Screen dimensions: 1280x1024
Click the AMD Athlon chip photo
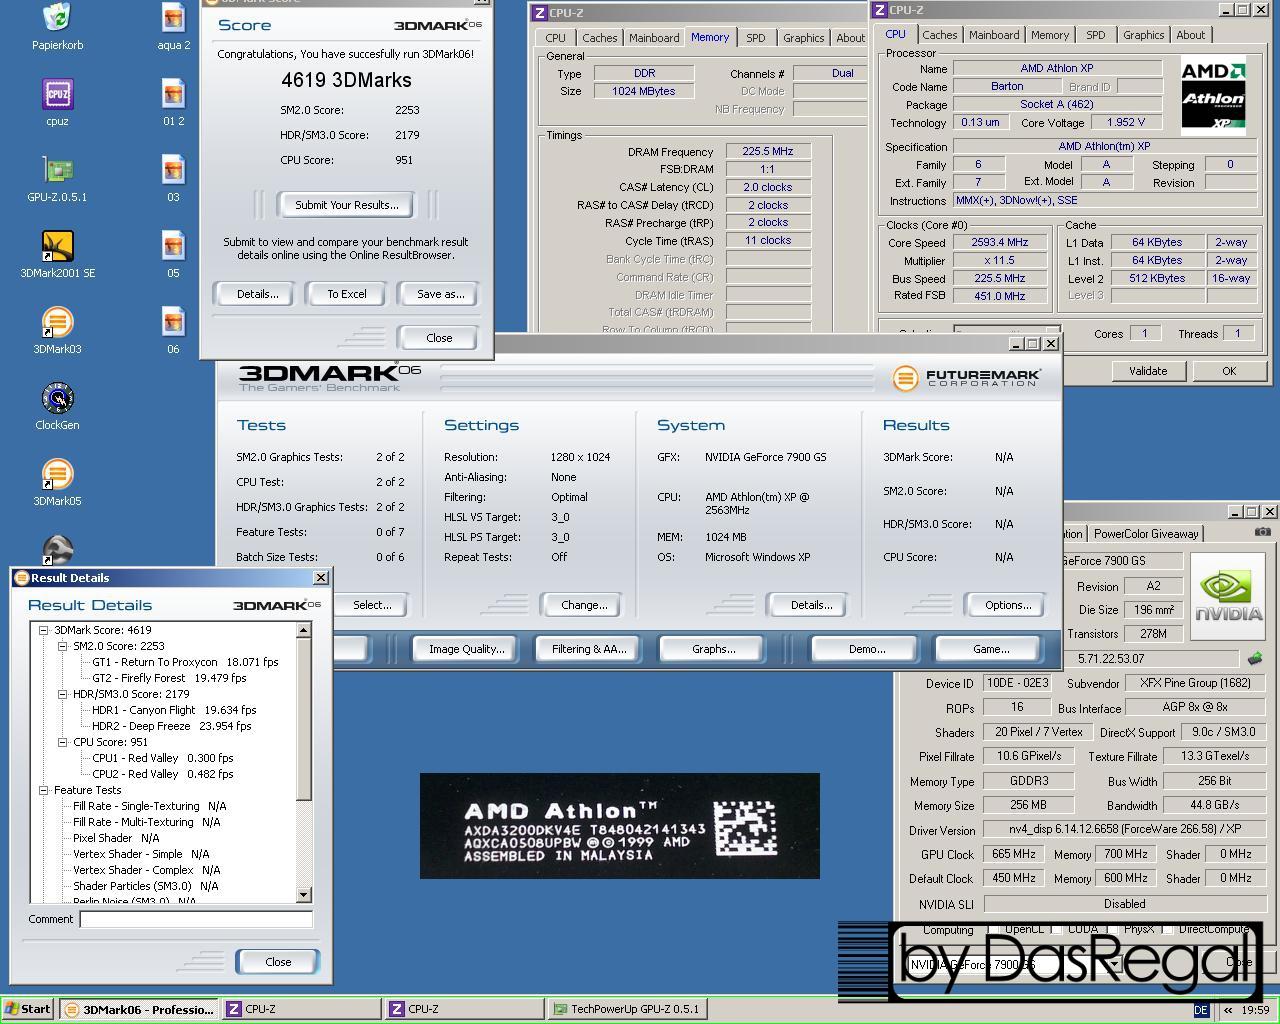pyautogui.click(x=620, y=826)
